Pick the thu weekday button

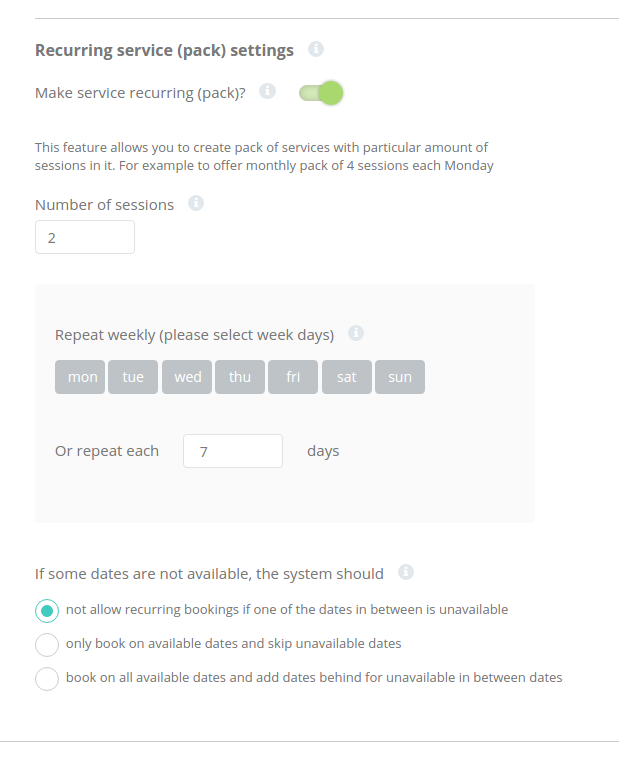coord(240,377)
